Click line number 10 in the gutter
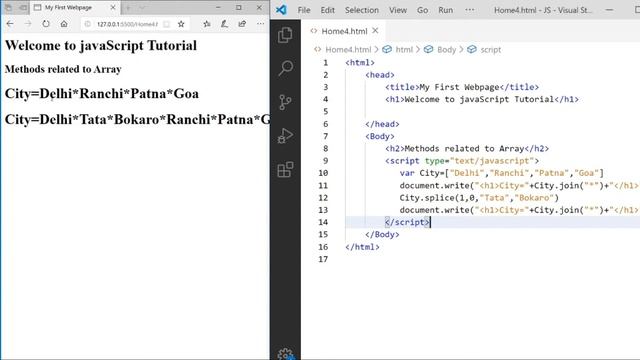 coord(323,173)
